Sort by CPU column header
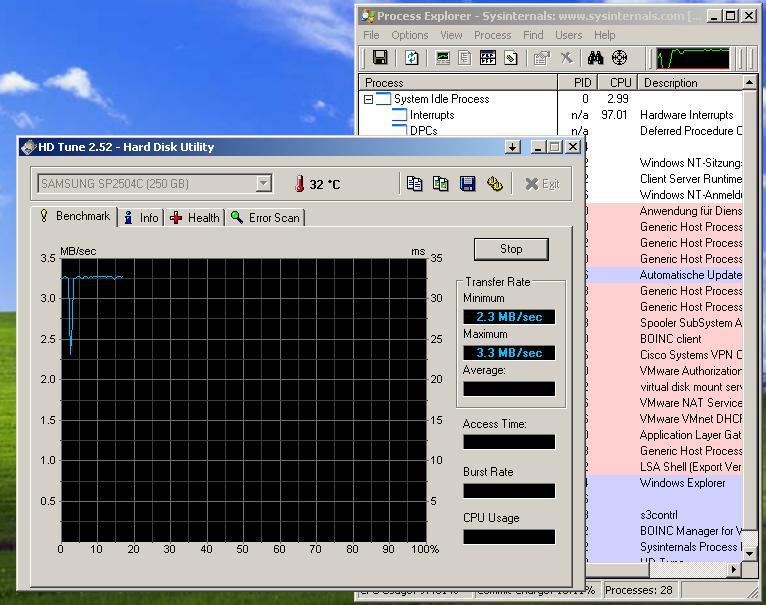The height and width of the screenshot is (605, 766). (617, 83)
